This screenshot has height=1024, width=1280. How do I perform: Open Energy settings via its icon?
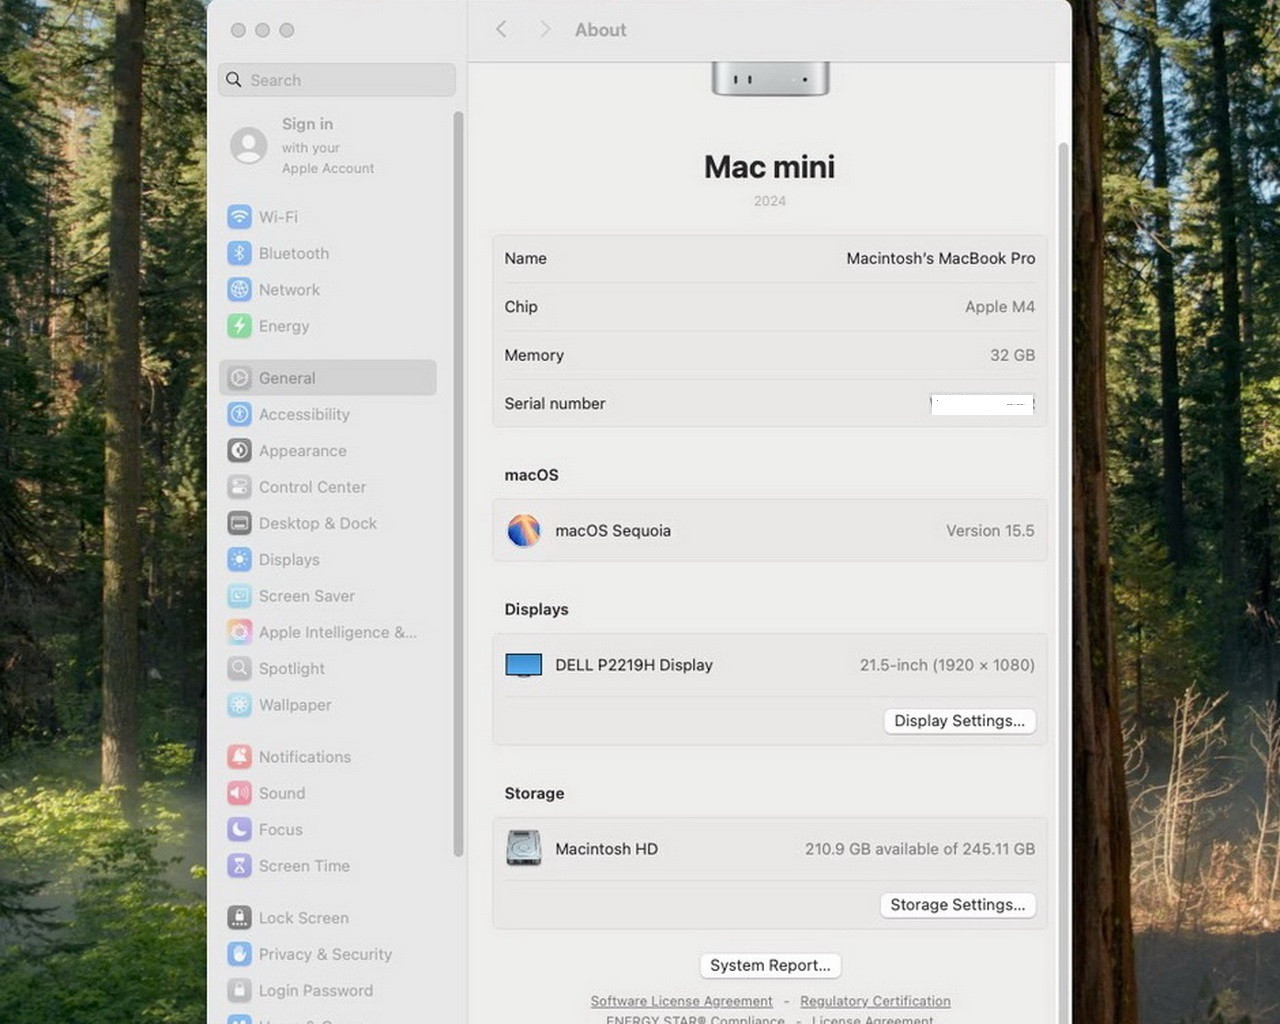click(239, 326)
